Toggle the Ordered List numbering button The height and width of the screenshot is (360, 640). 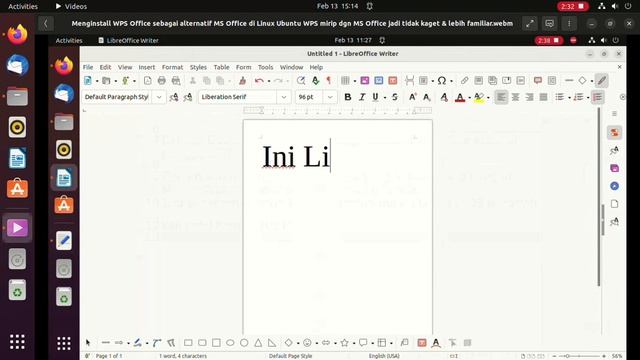tap(578, 97)
